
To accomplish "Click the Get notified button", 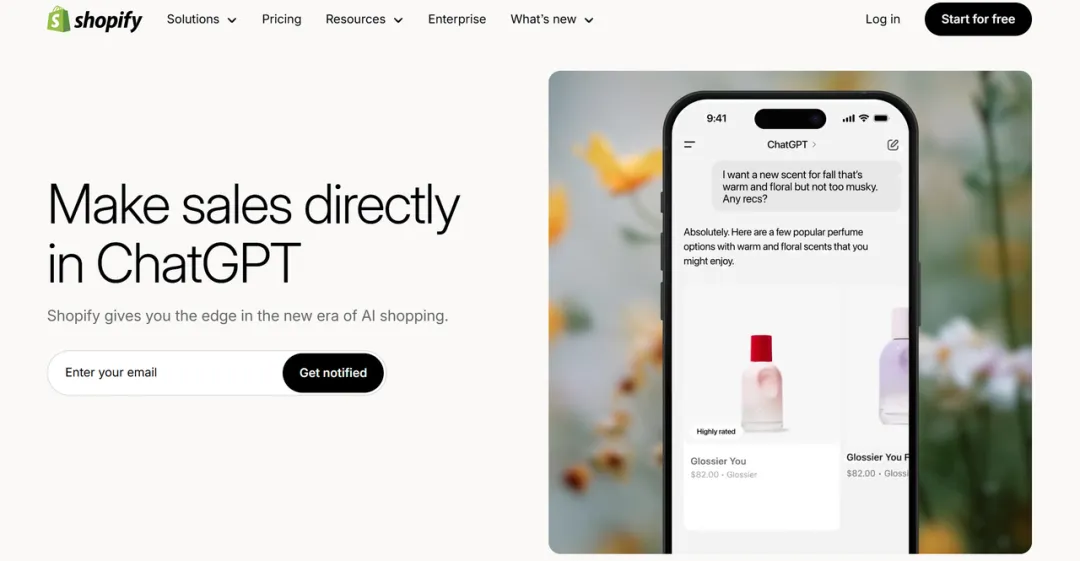I will pos(333,373).
